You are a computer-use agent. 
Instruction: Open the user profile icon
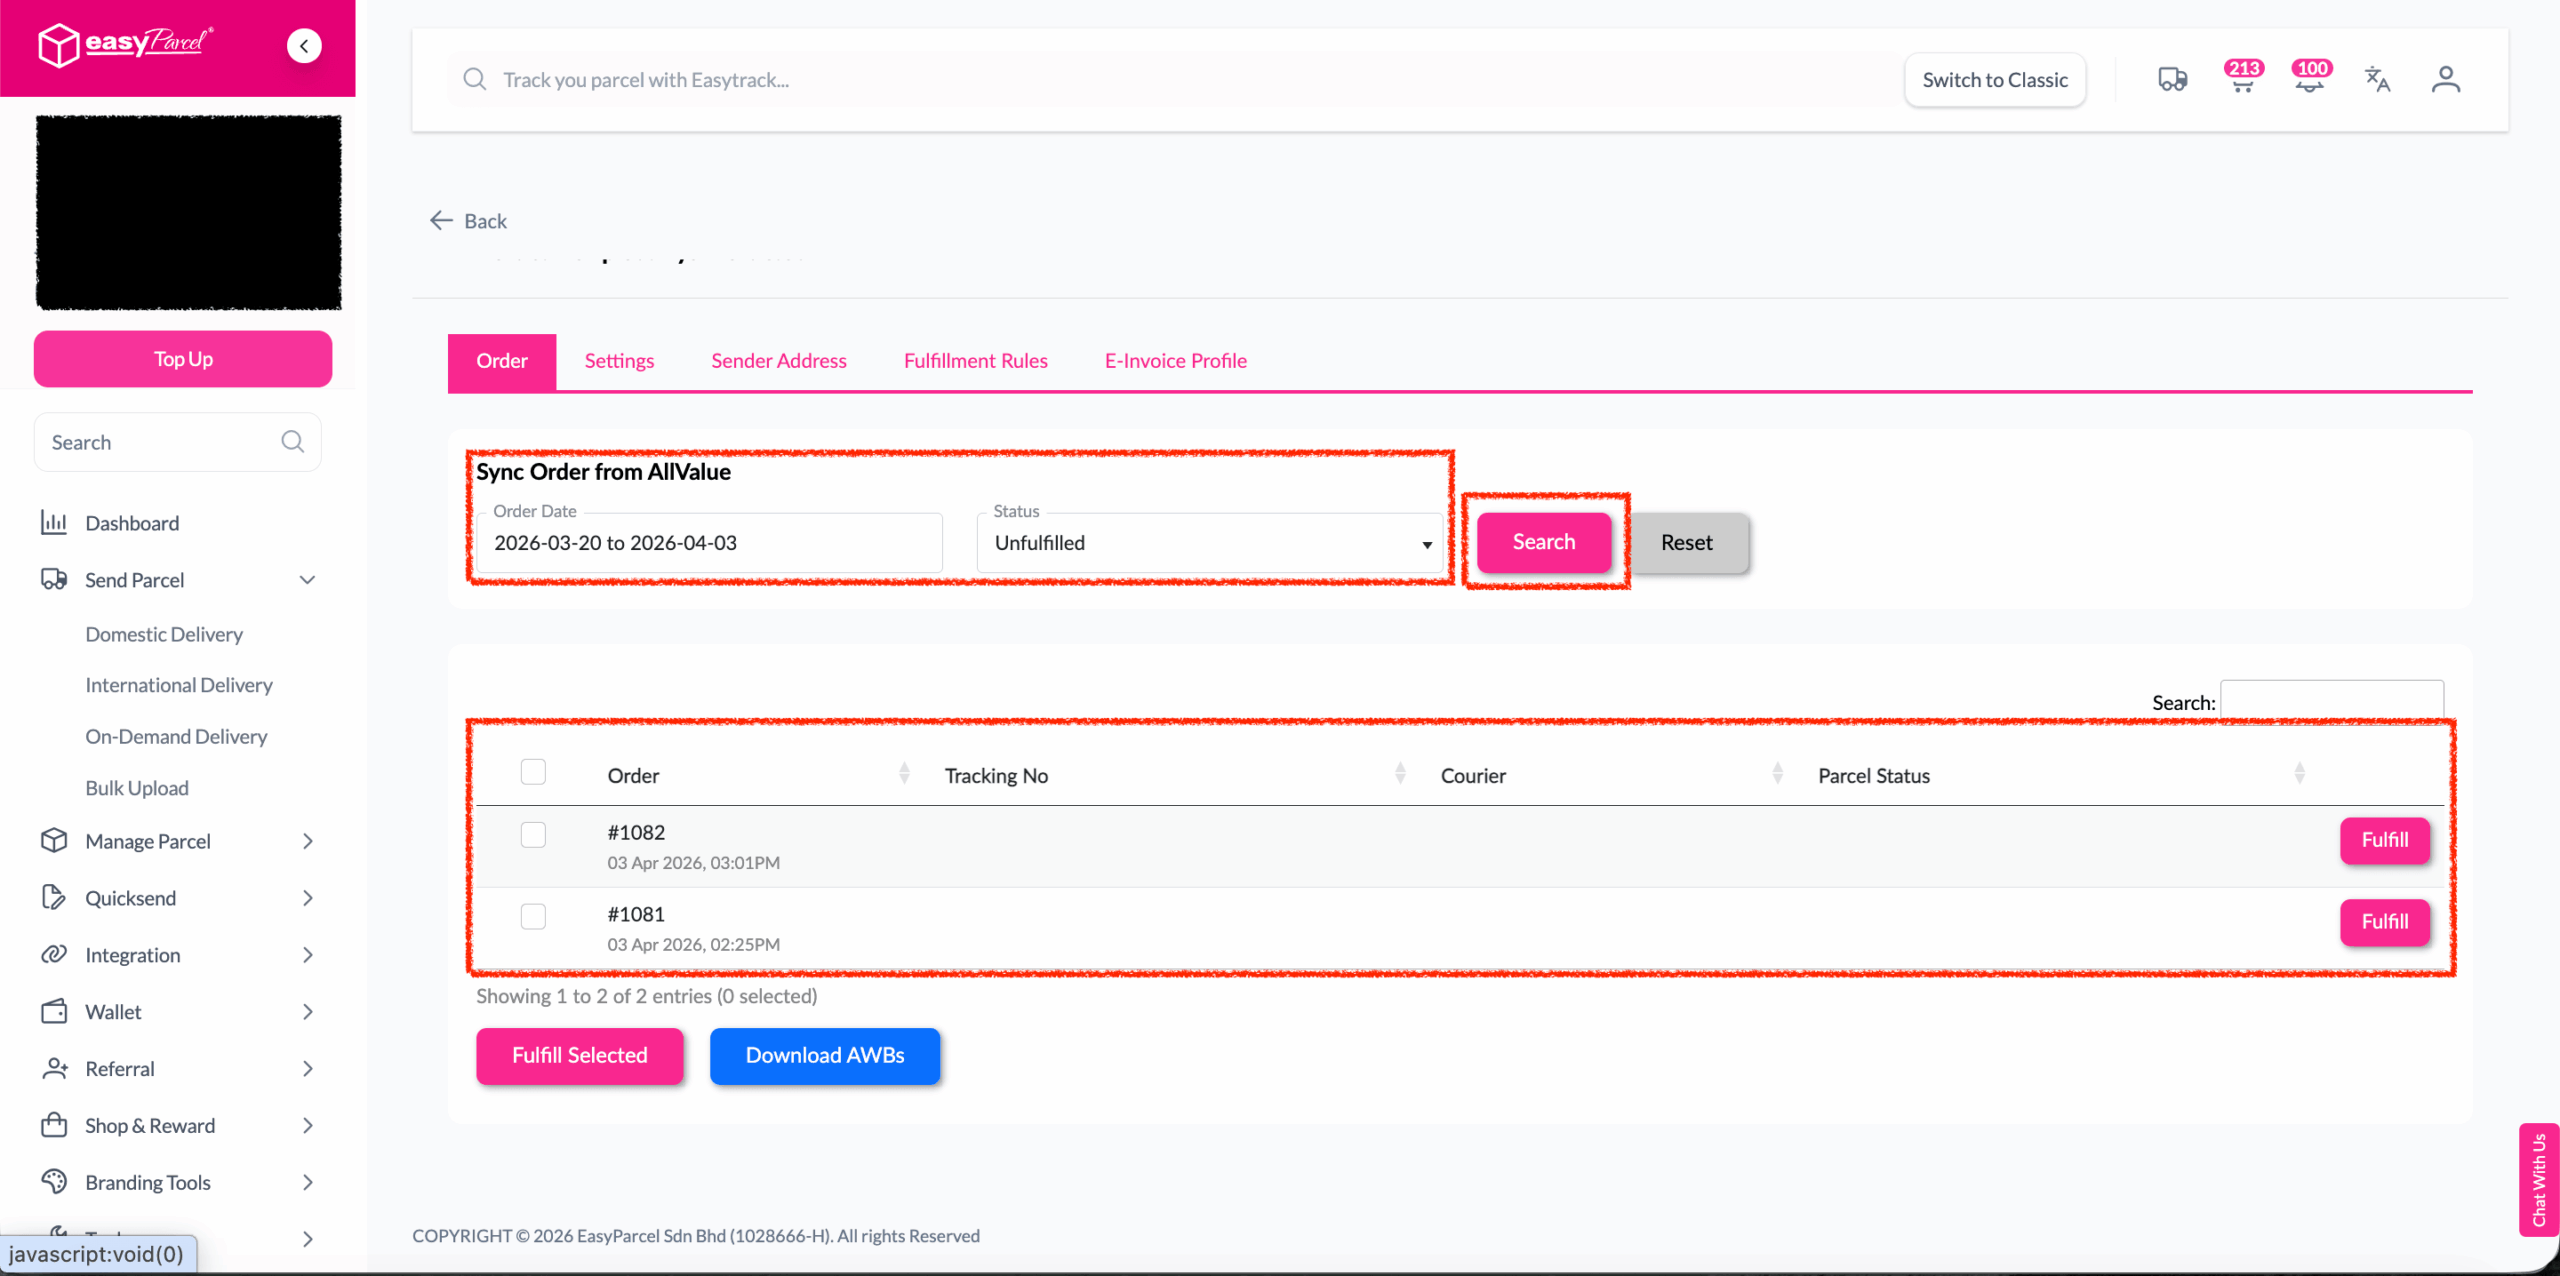pyautogui.click(x=2445, y=80)
